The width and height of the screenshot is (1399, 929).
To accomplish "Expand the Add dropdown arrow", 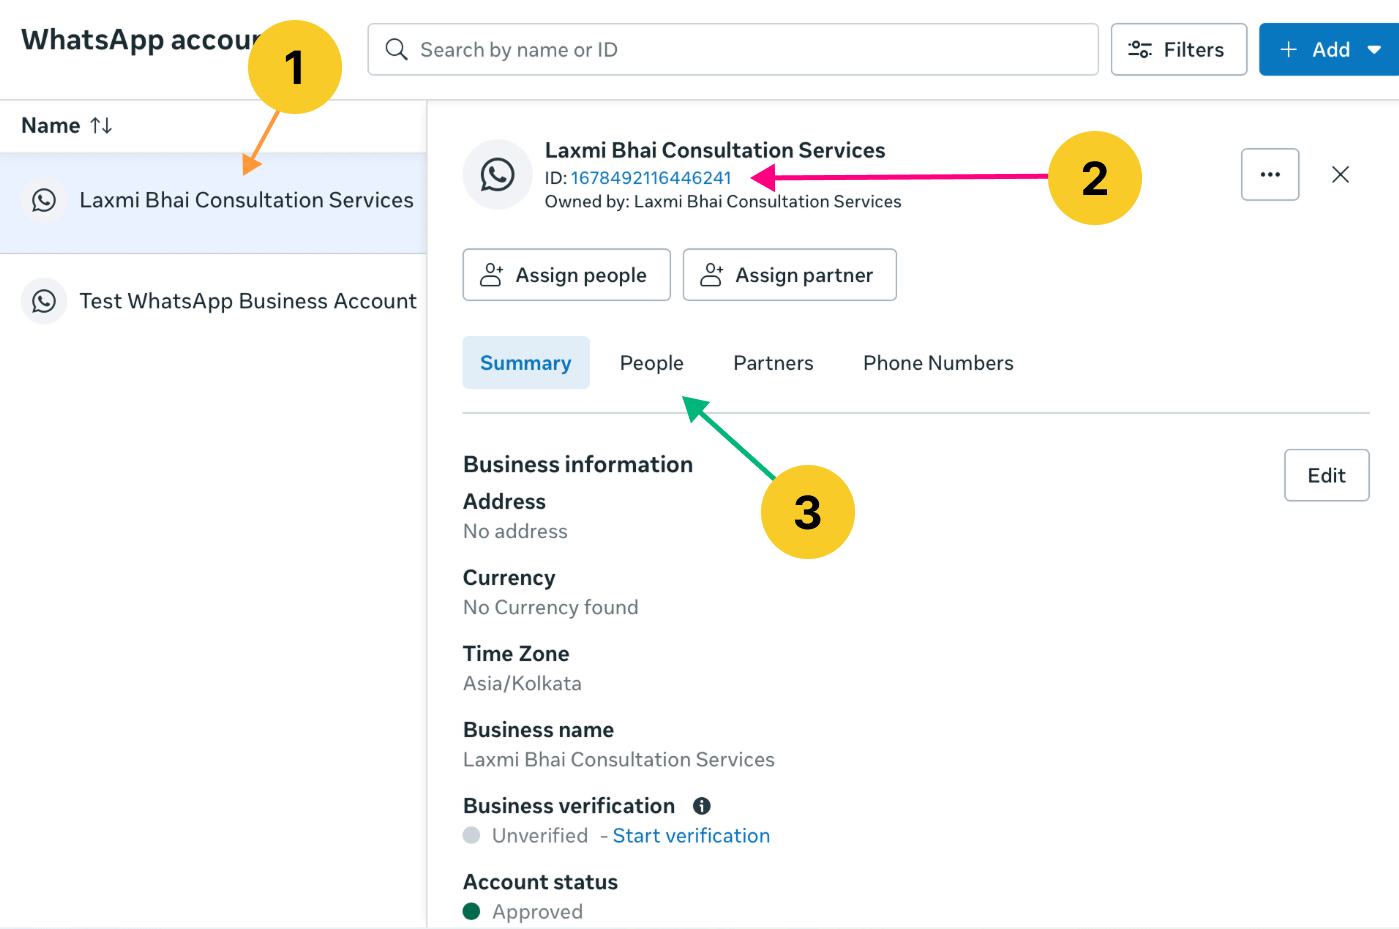I will (1374, 50).
